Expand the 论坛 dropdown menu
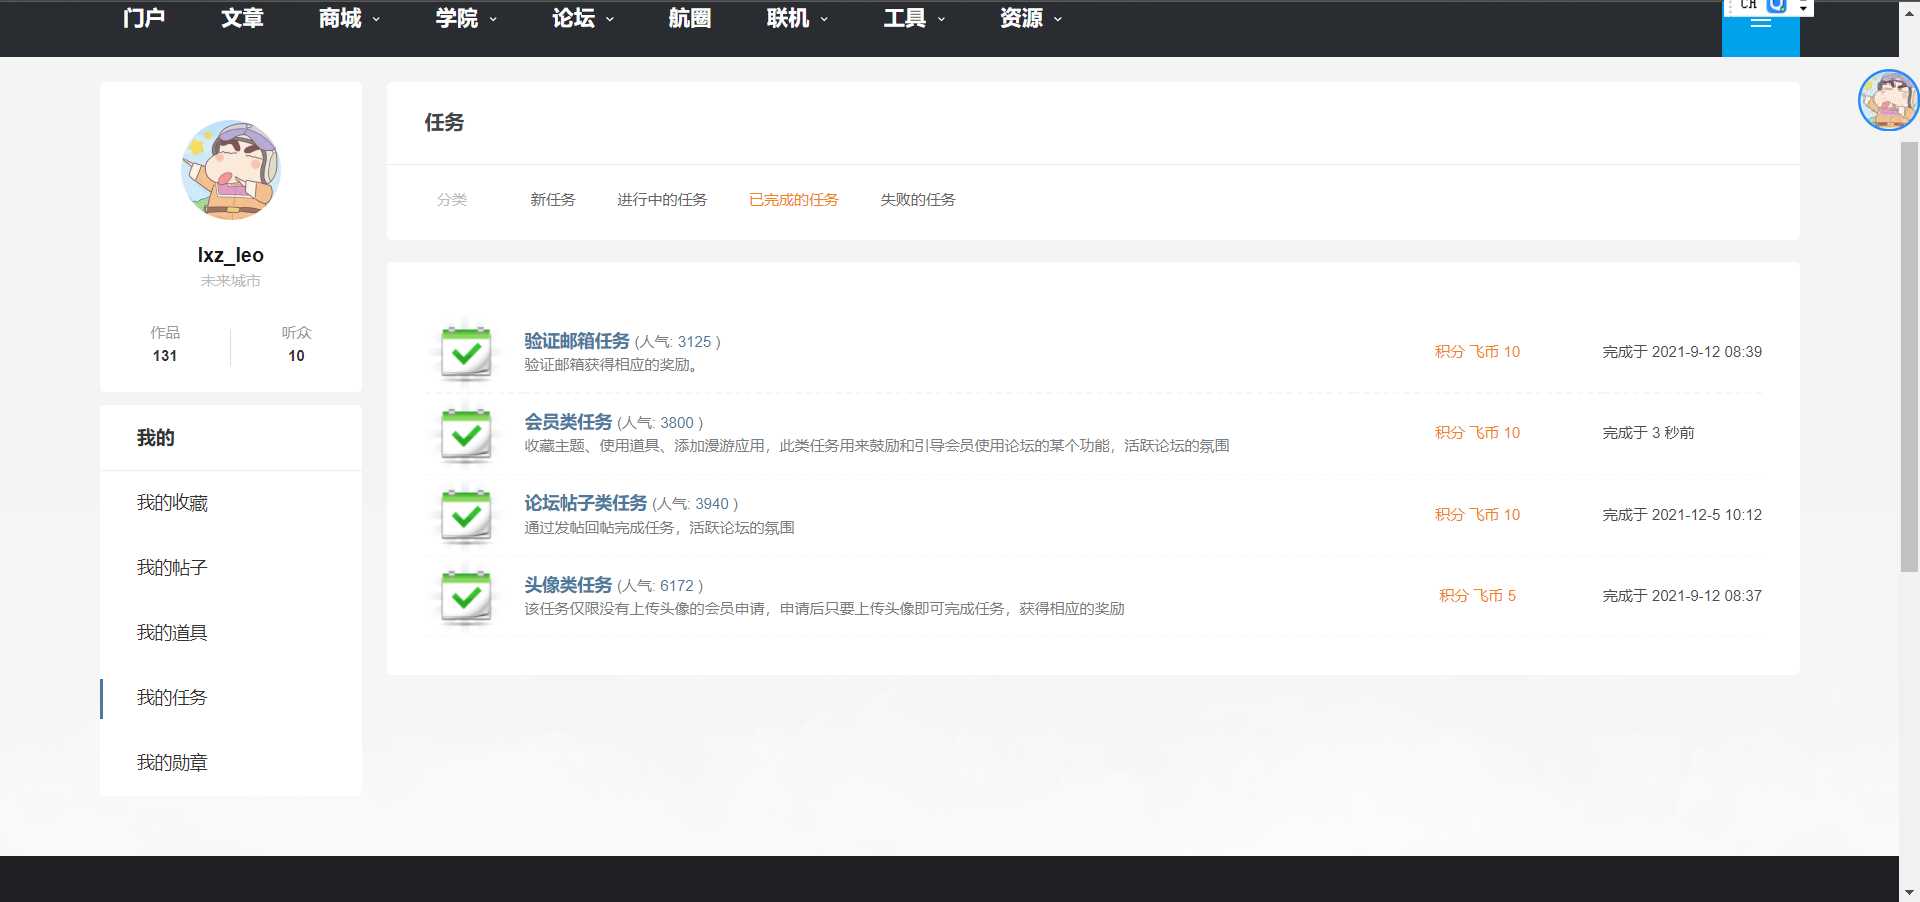The image size is (1920, 902). [x=583, y=18]
